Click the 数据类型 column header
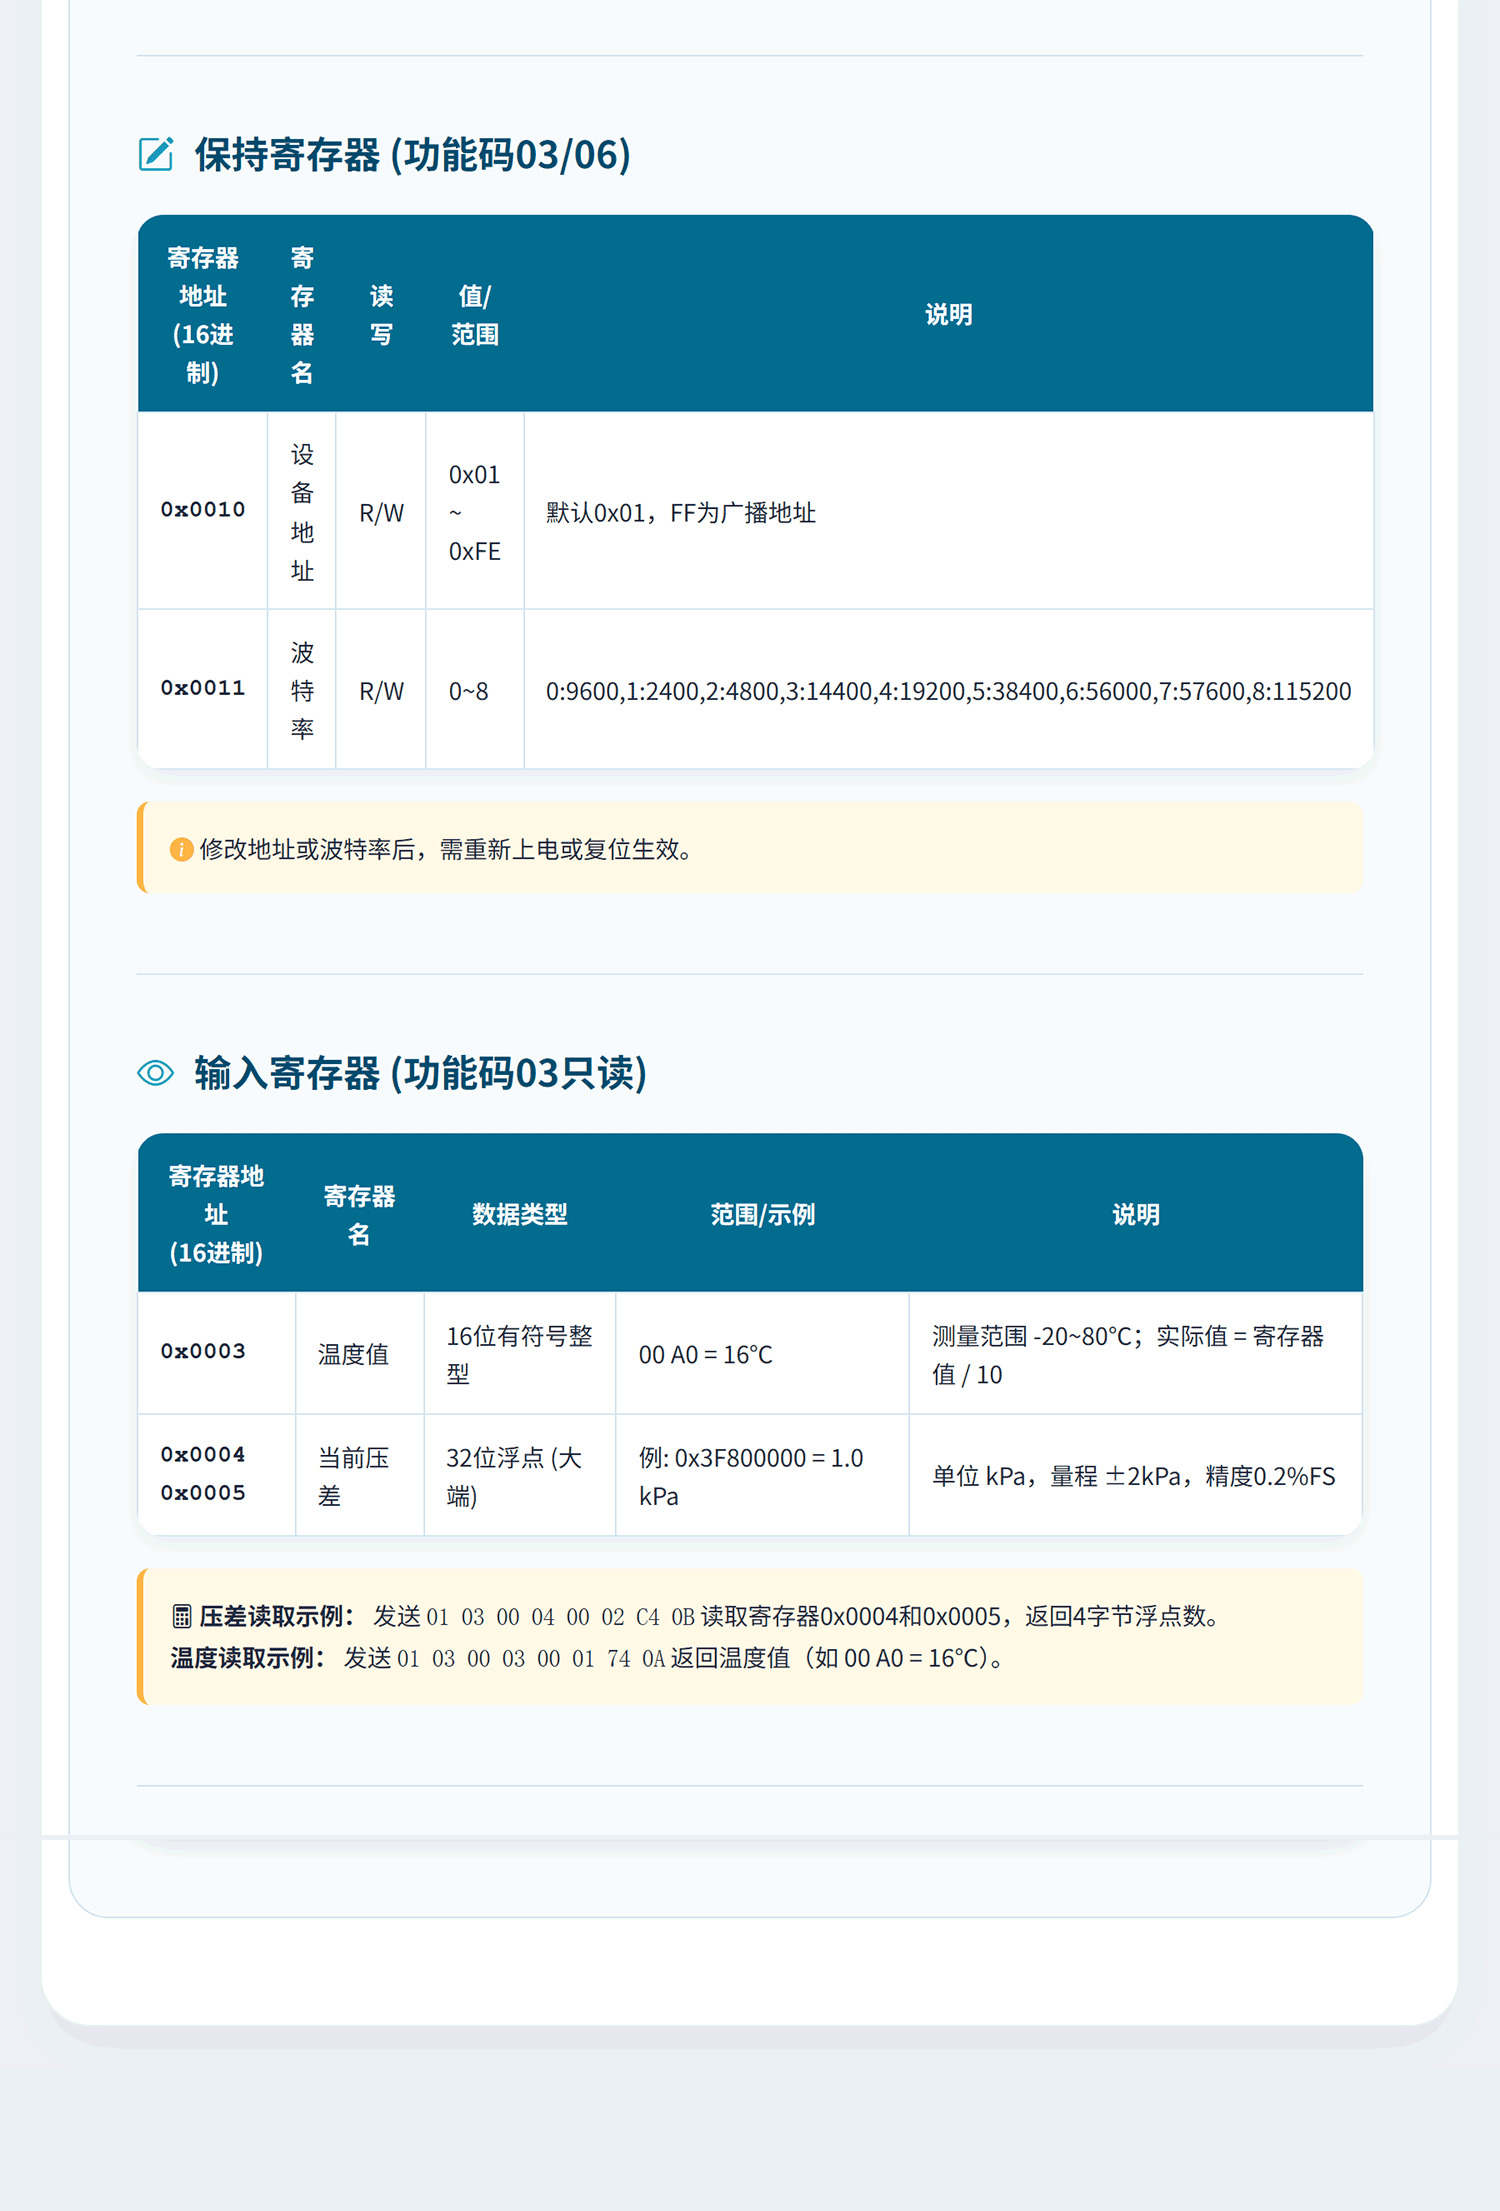Screen dimensions: 1500x2211 520,1214
